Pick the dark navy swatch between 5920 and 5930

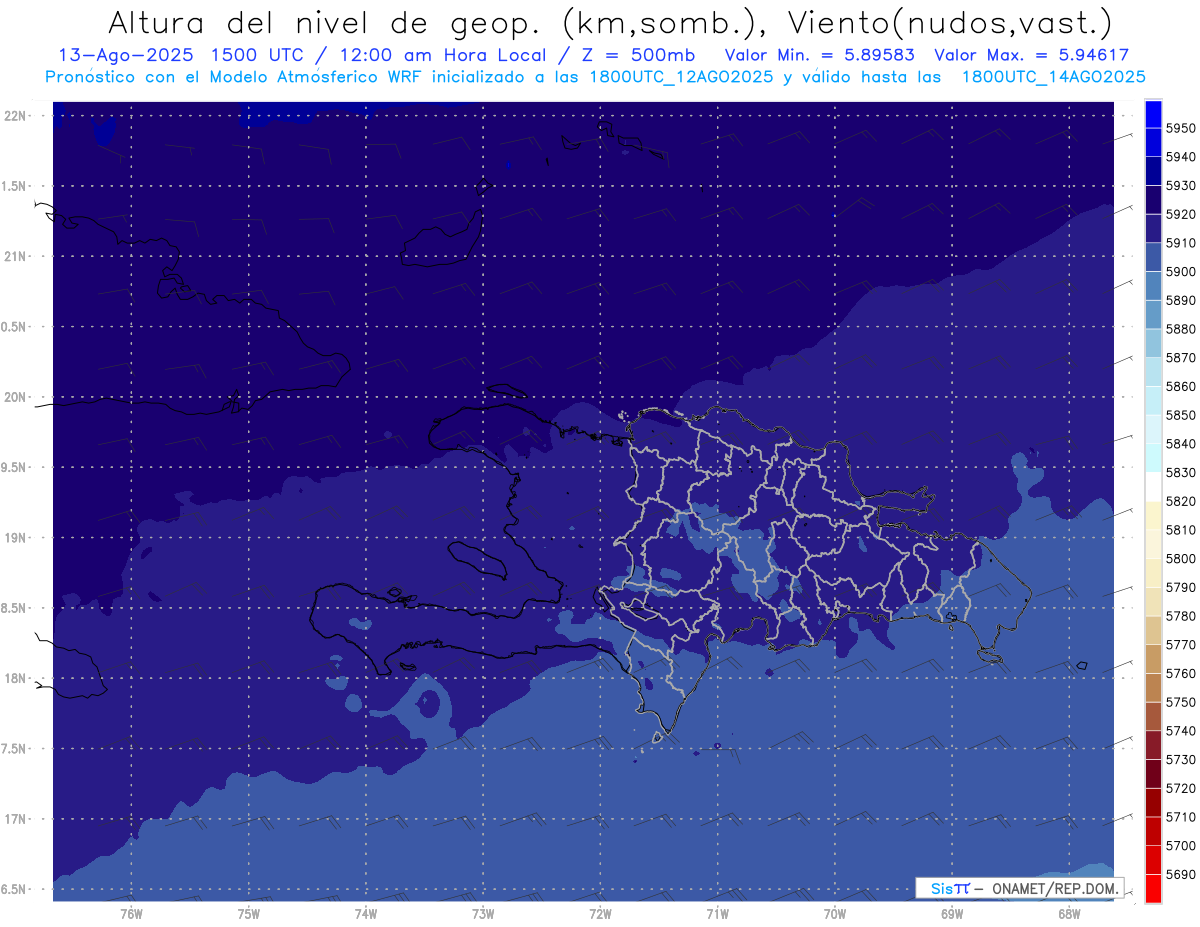tap(1153, 200)
